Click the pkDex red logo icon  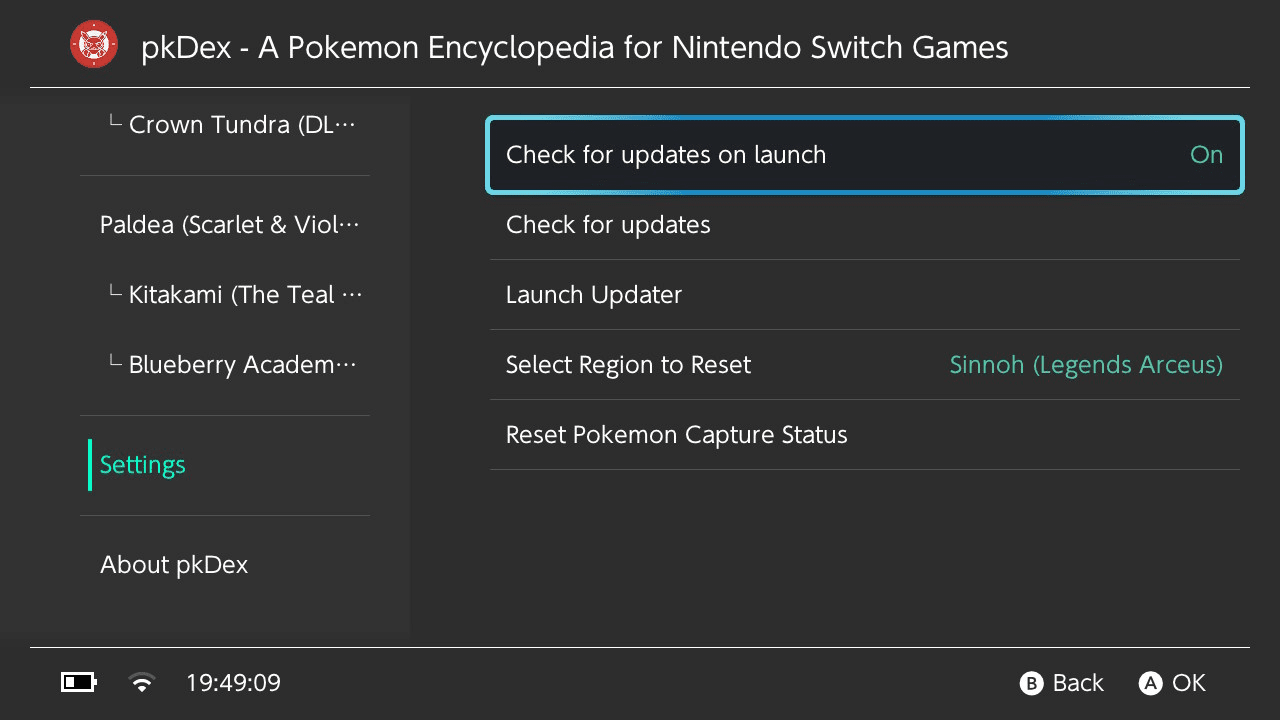(x=94, y=44)
